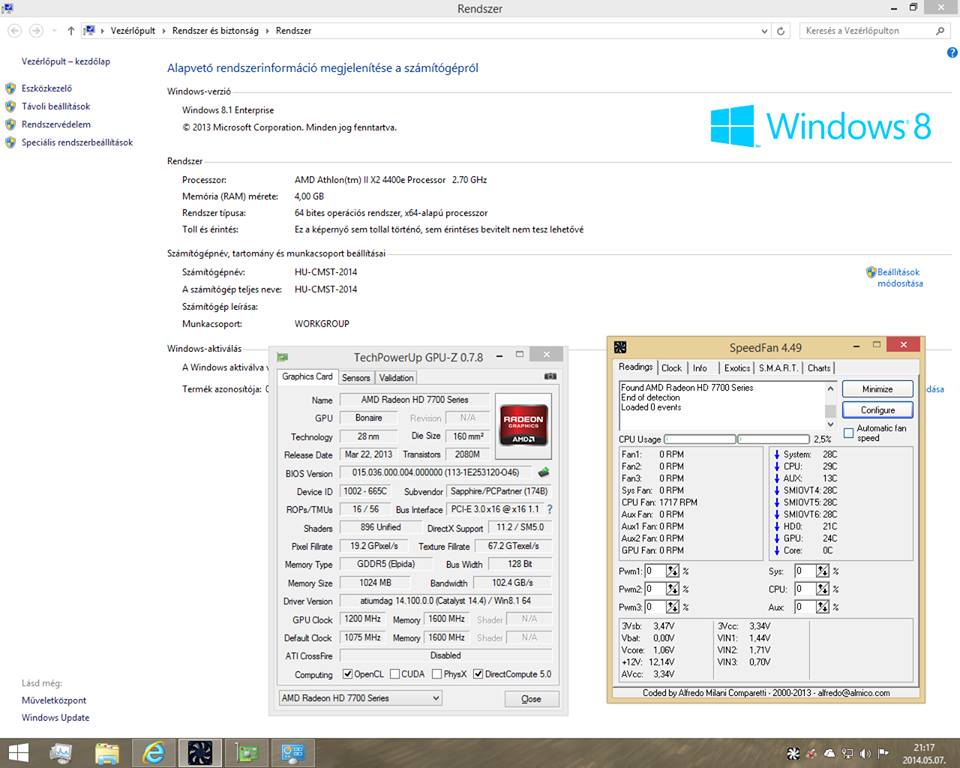Open the AMD Radeon HD 7700 Series dropdown
This screenshot has height=768, width=960.
[361, 698]
